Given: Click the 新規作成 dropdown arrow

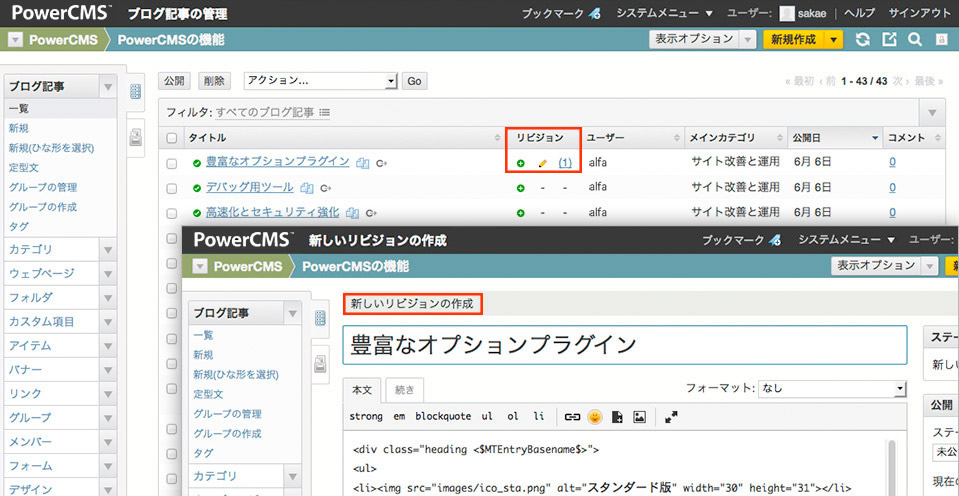Looking at the screenshot, I should pos(833,40).
